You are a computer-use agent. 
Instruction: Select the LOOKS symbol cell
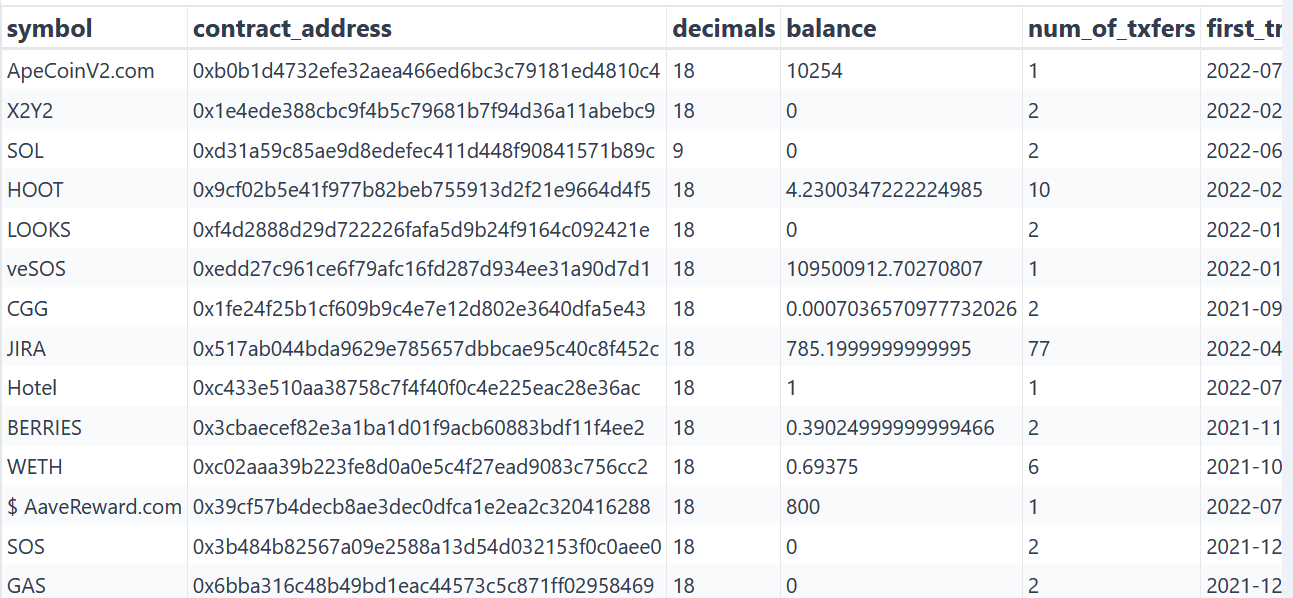[39, 230]
